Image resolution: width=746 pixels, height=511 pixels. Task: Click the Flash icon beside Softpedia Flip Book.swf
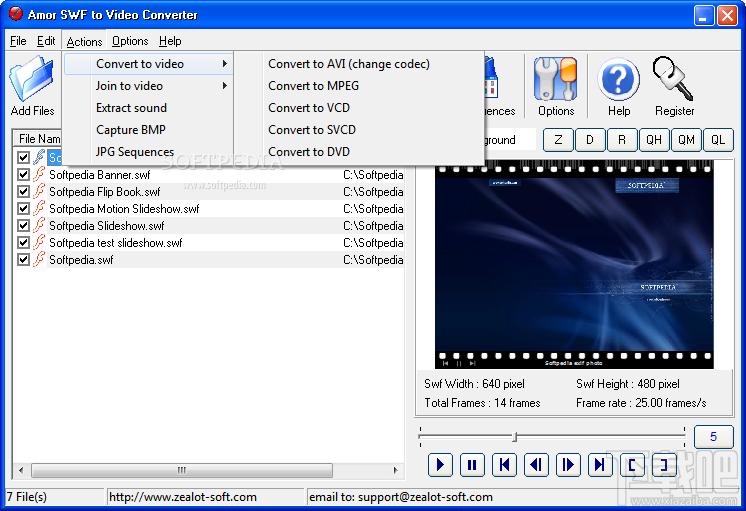(39, 192)
